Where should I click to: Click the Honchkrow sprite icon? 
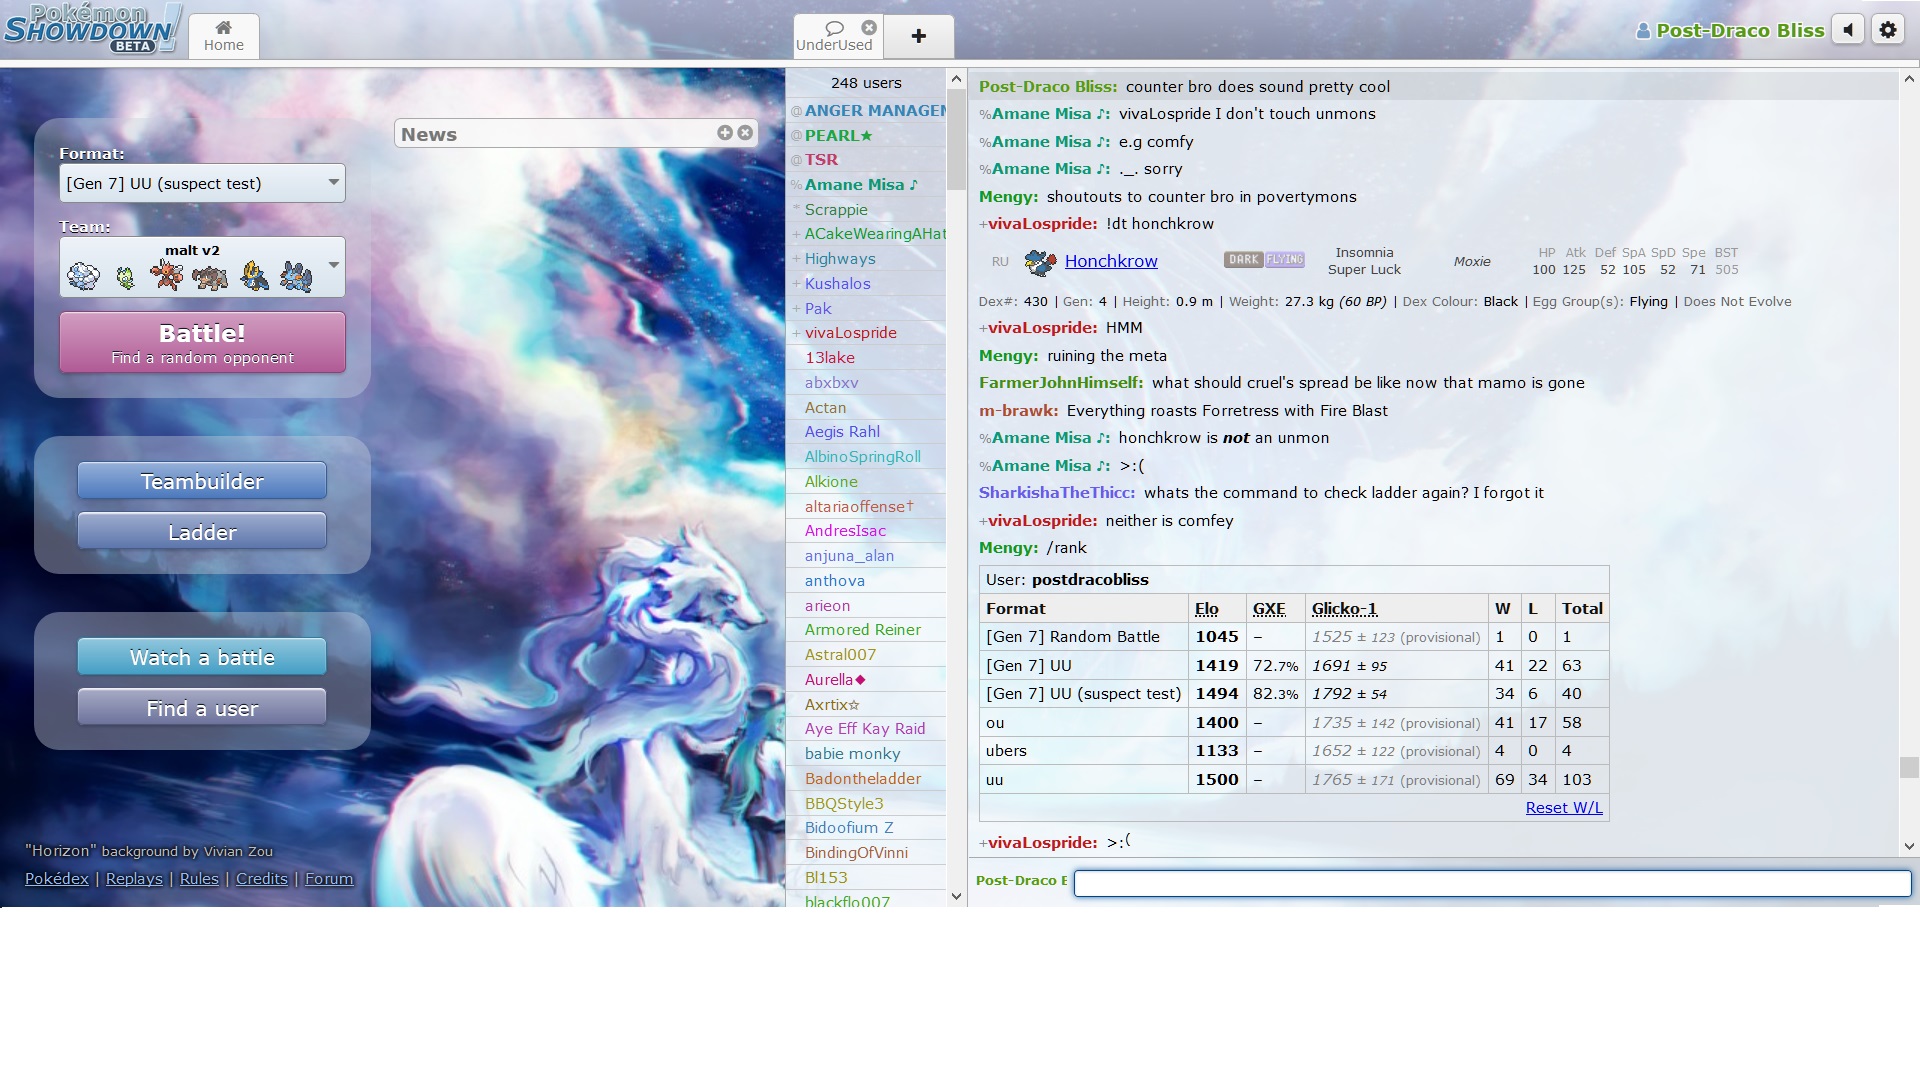(1040, 262)
